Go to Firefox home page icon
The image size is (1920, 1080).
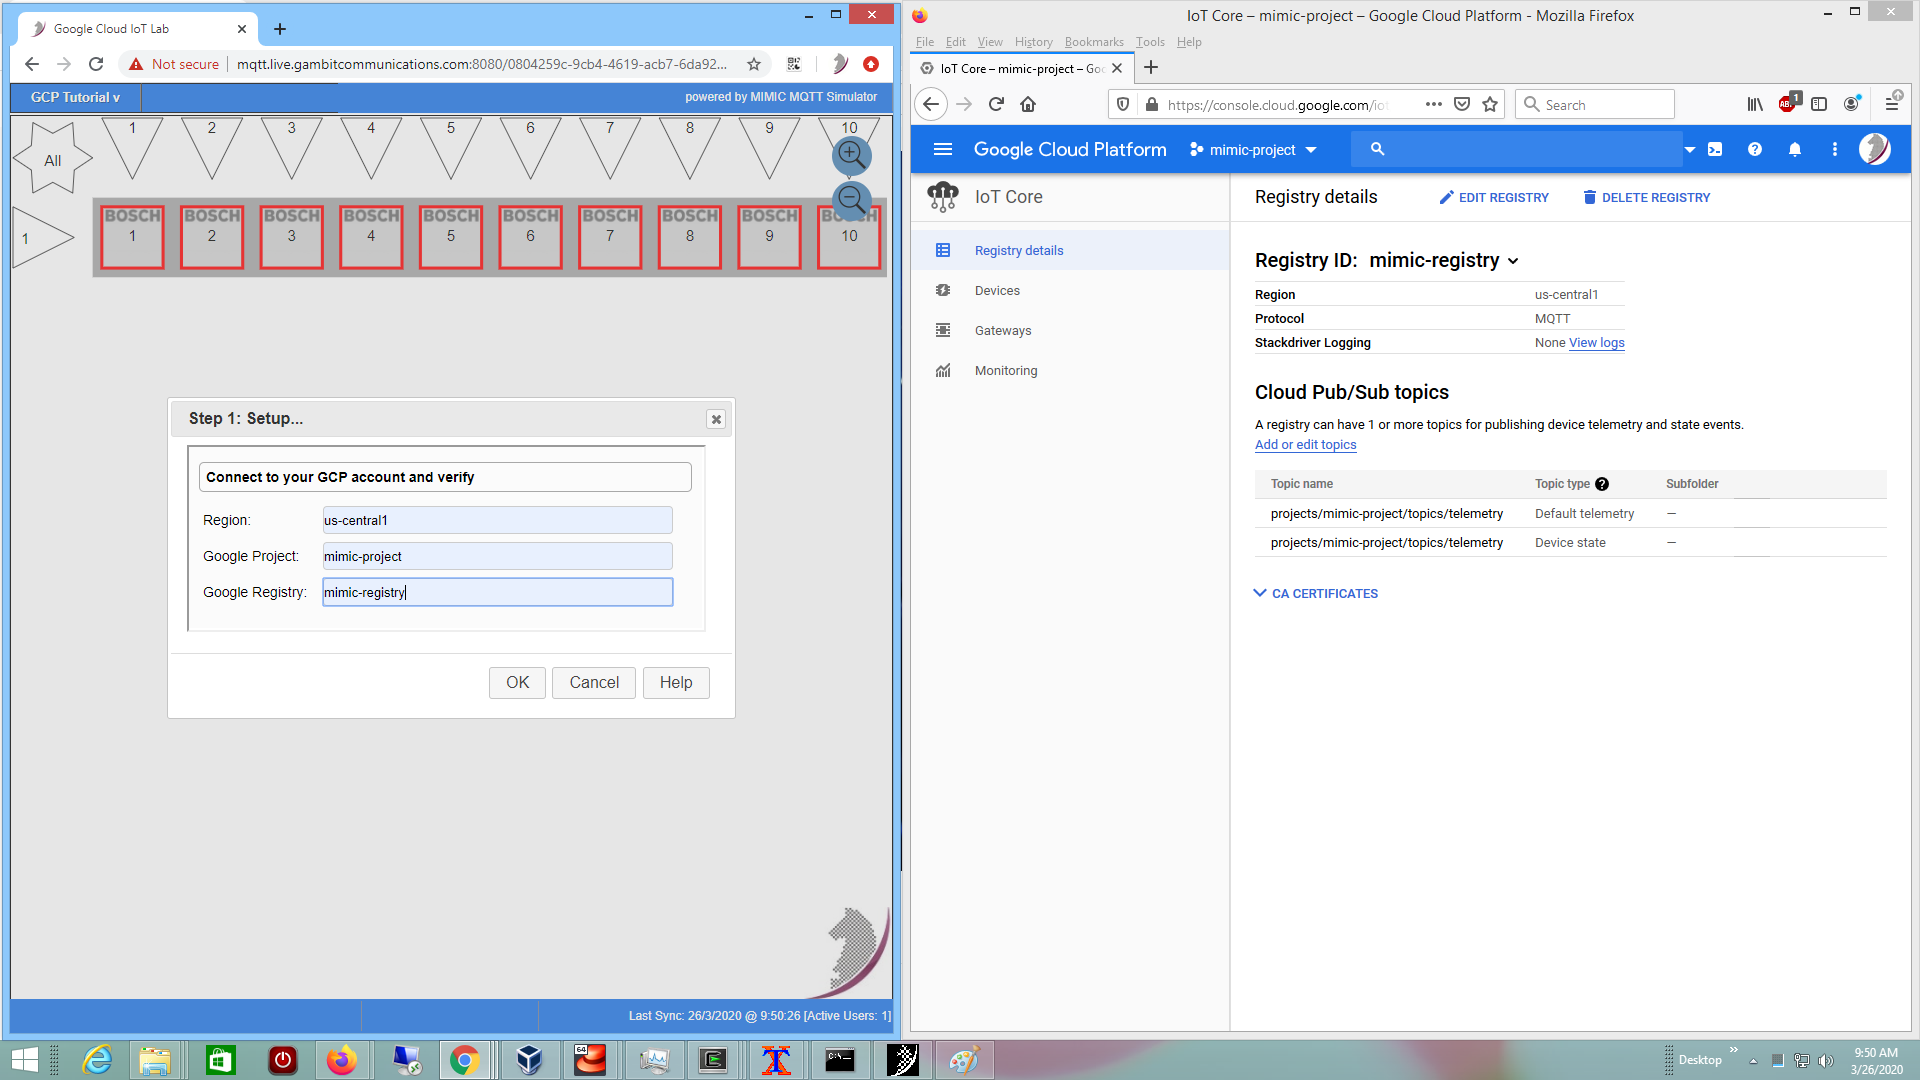pyautogui.click(x=1028, y=104)
